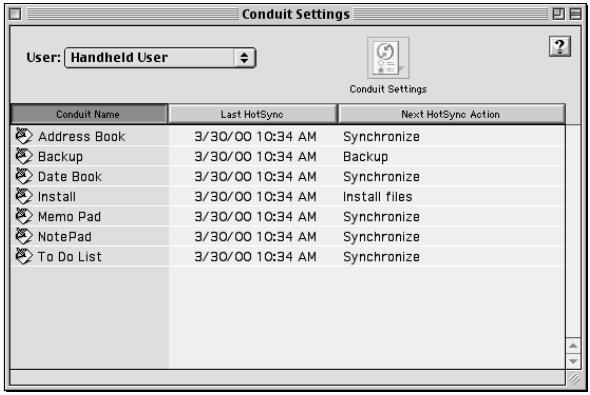Click Synchronize action for Memo Pad
The image size is (590, 395).
381,217
